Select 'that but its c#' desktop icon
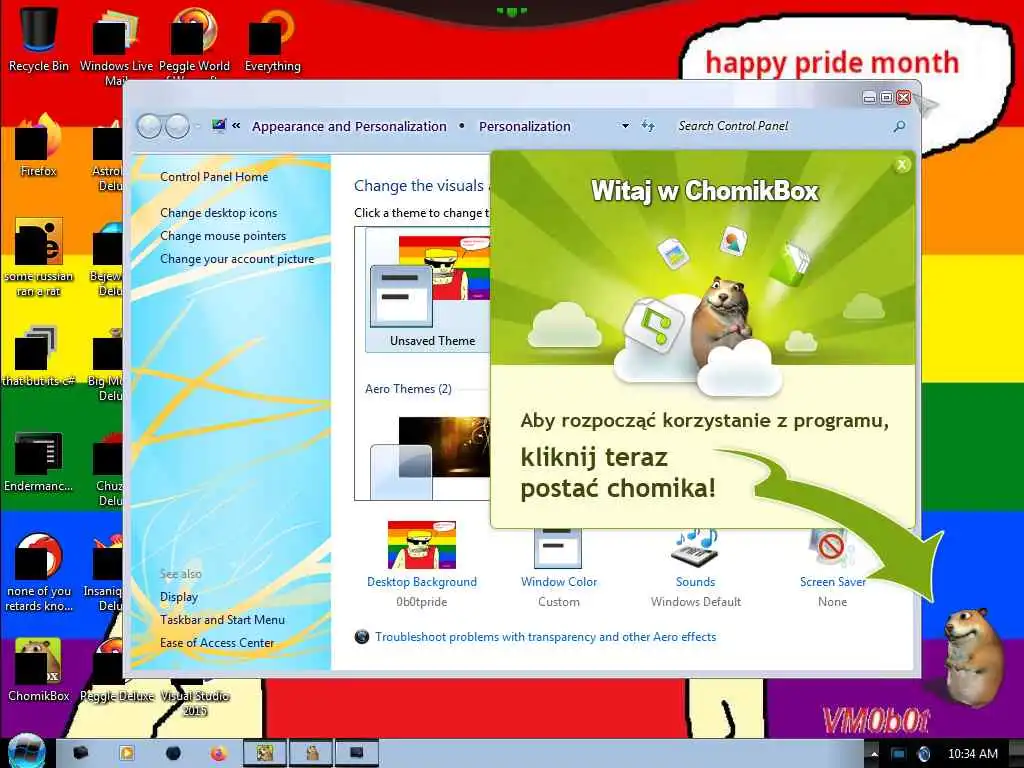Screen dimensions: 1024x768 point(39,356)
